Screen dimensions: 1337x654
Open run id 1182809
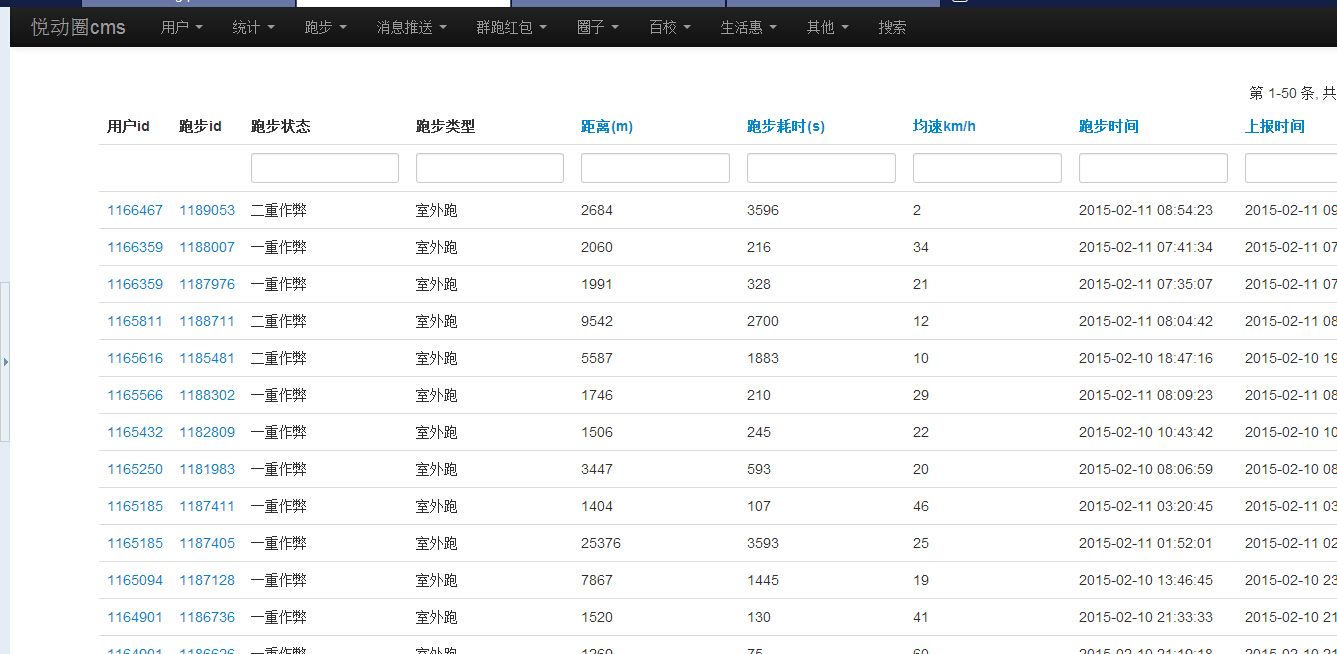[x=207, y=432]
